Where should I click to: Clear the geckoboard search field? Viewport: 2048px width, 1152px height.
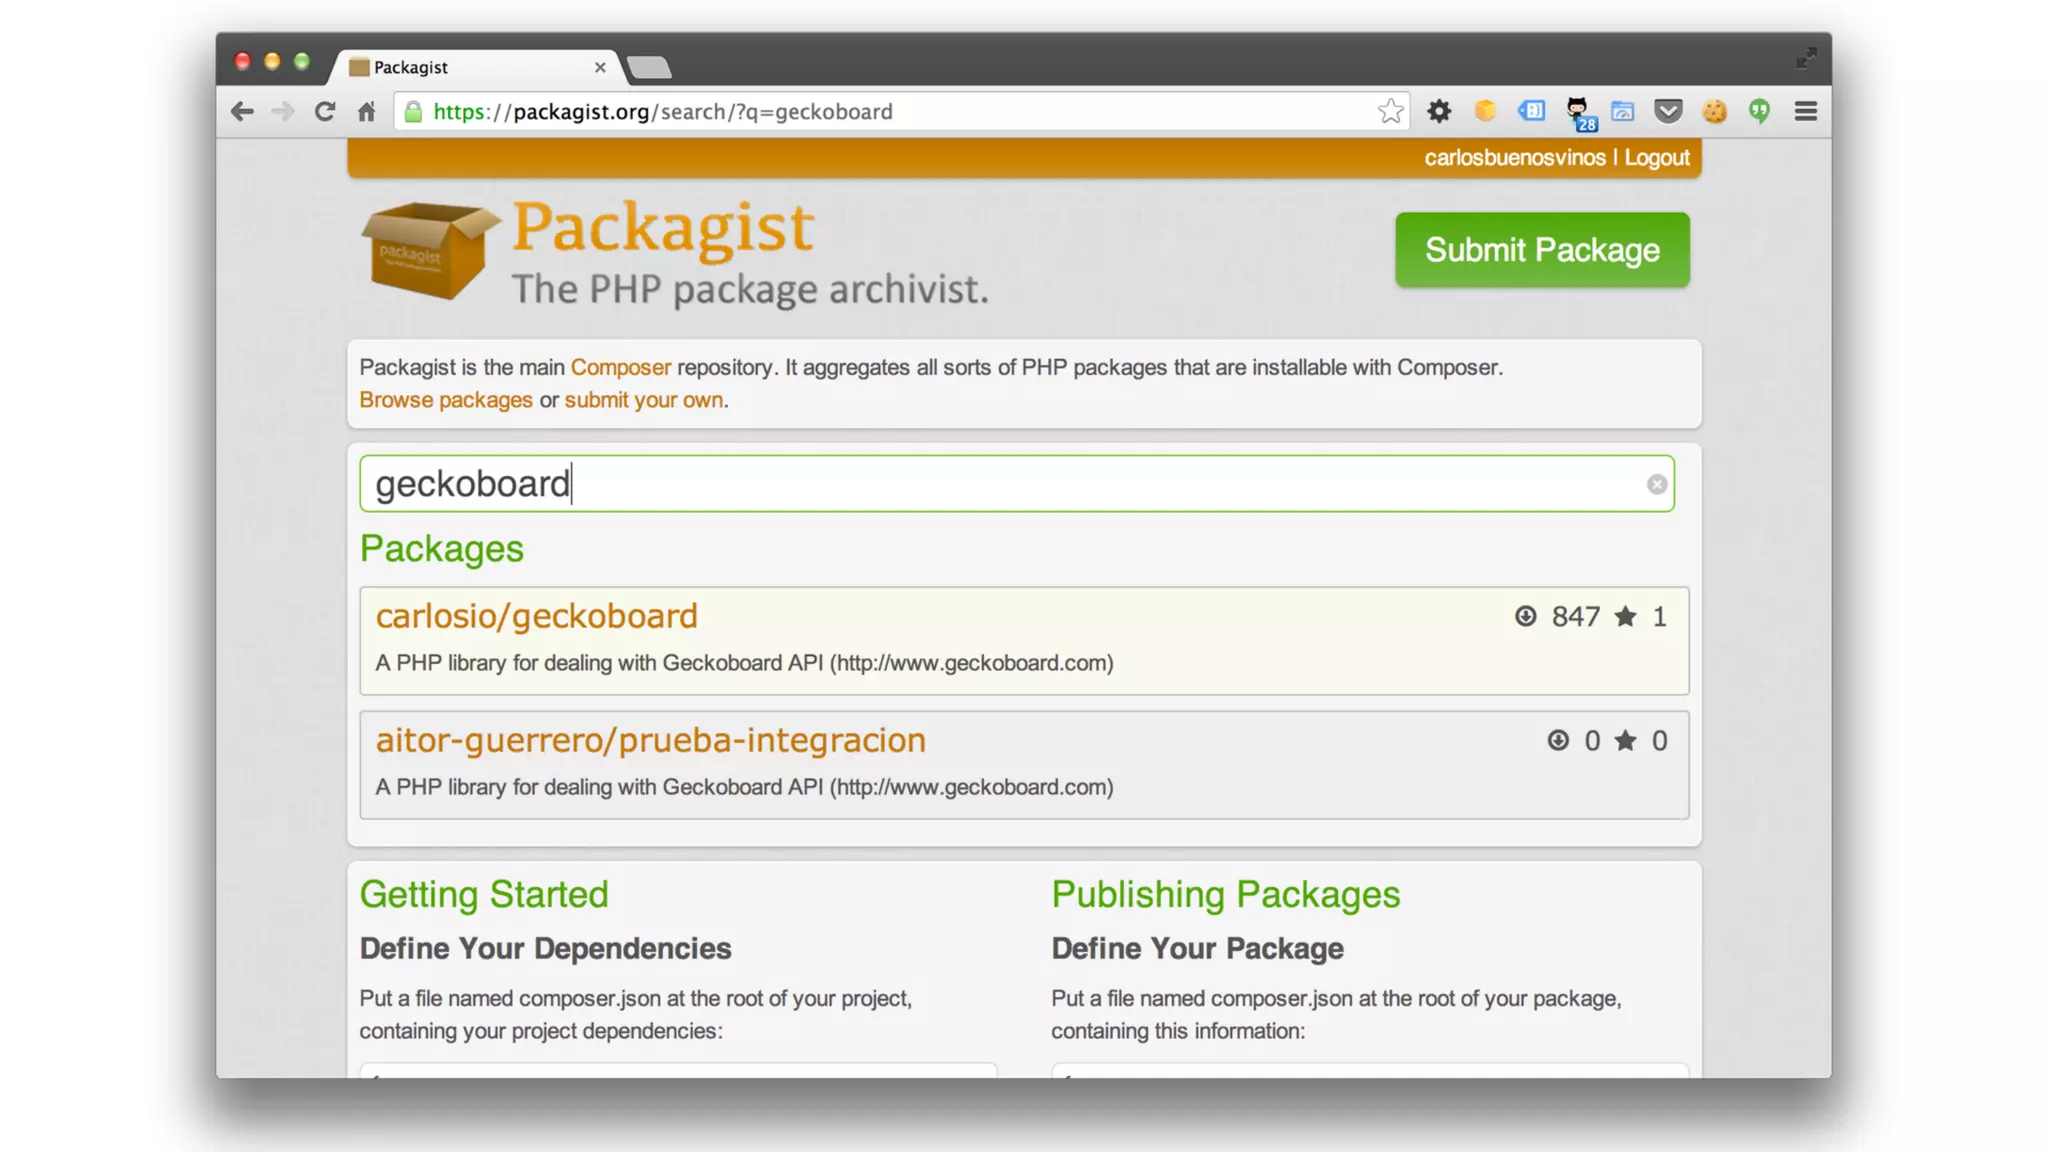point(1656,484)
